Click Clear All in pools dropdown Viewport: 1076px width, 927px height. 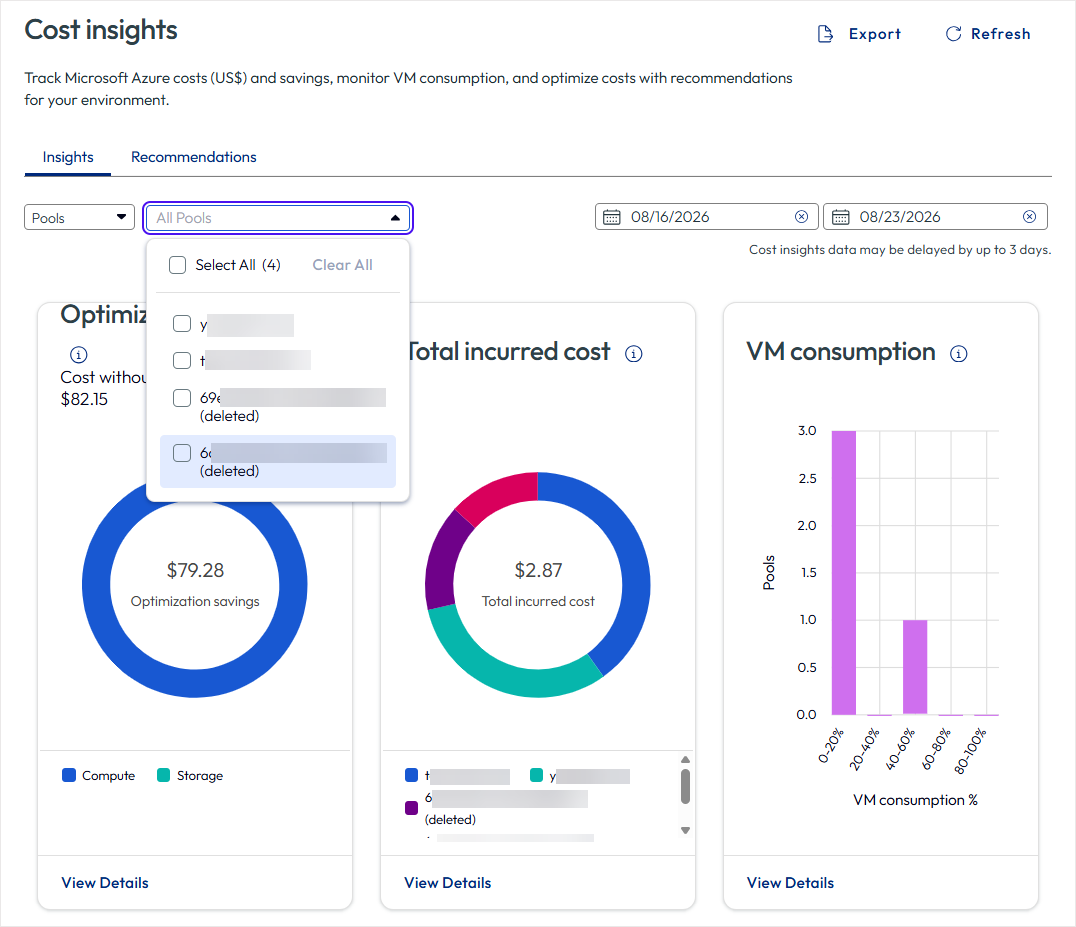(x=342, y=265)
